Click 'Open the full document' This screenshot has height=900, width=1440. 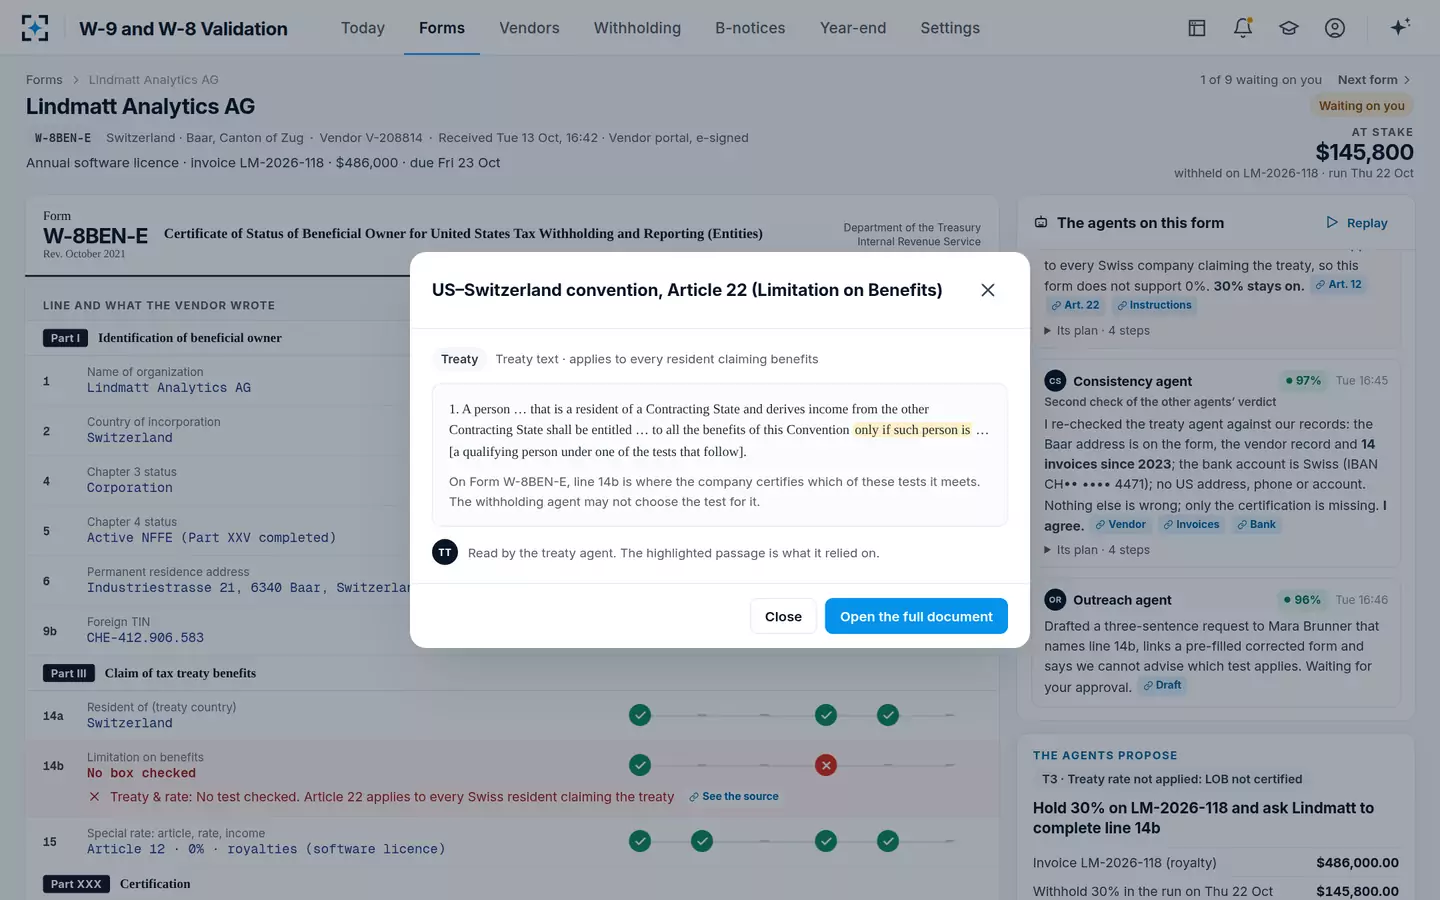pyautogui.click(x=916, y=616)
